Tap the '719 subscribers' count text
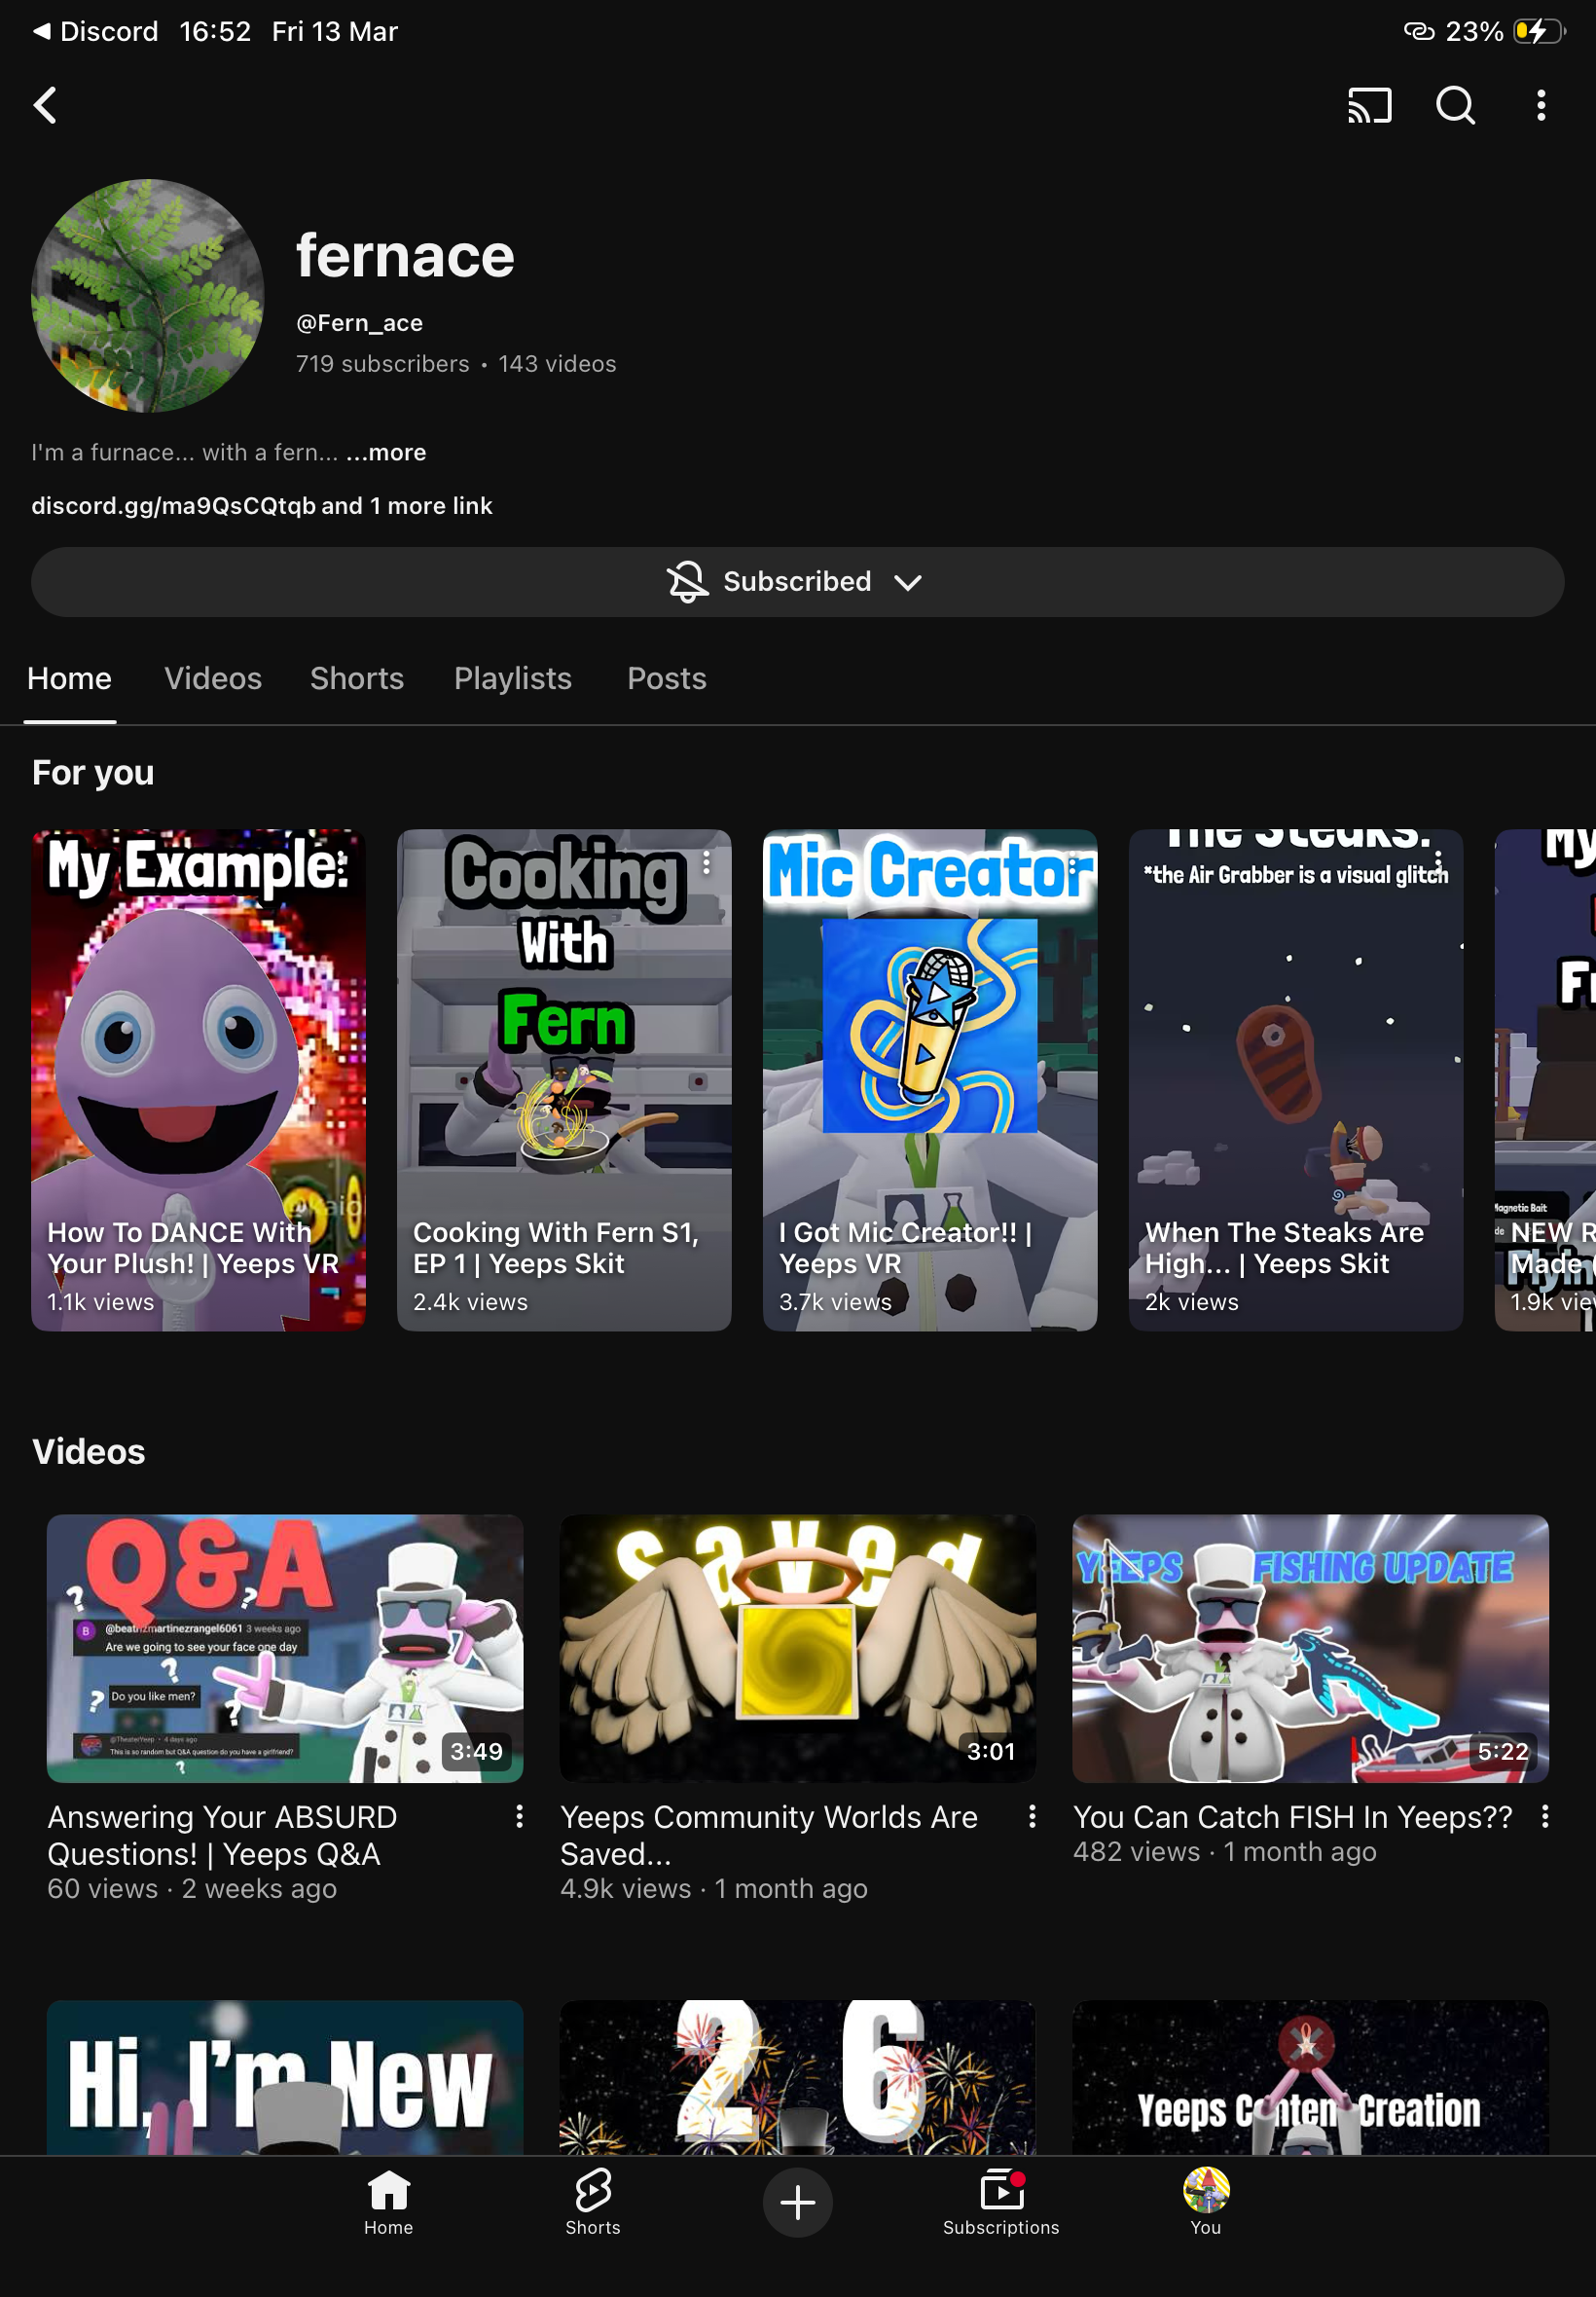Viewport: 1596px width, 2297px height. tap(383, 364)
